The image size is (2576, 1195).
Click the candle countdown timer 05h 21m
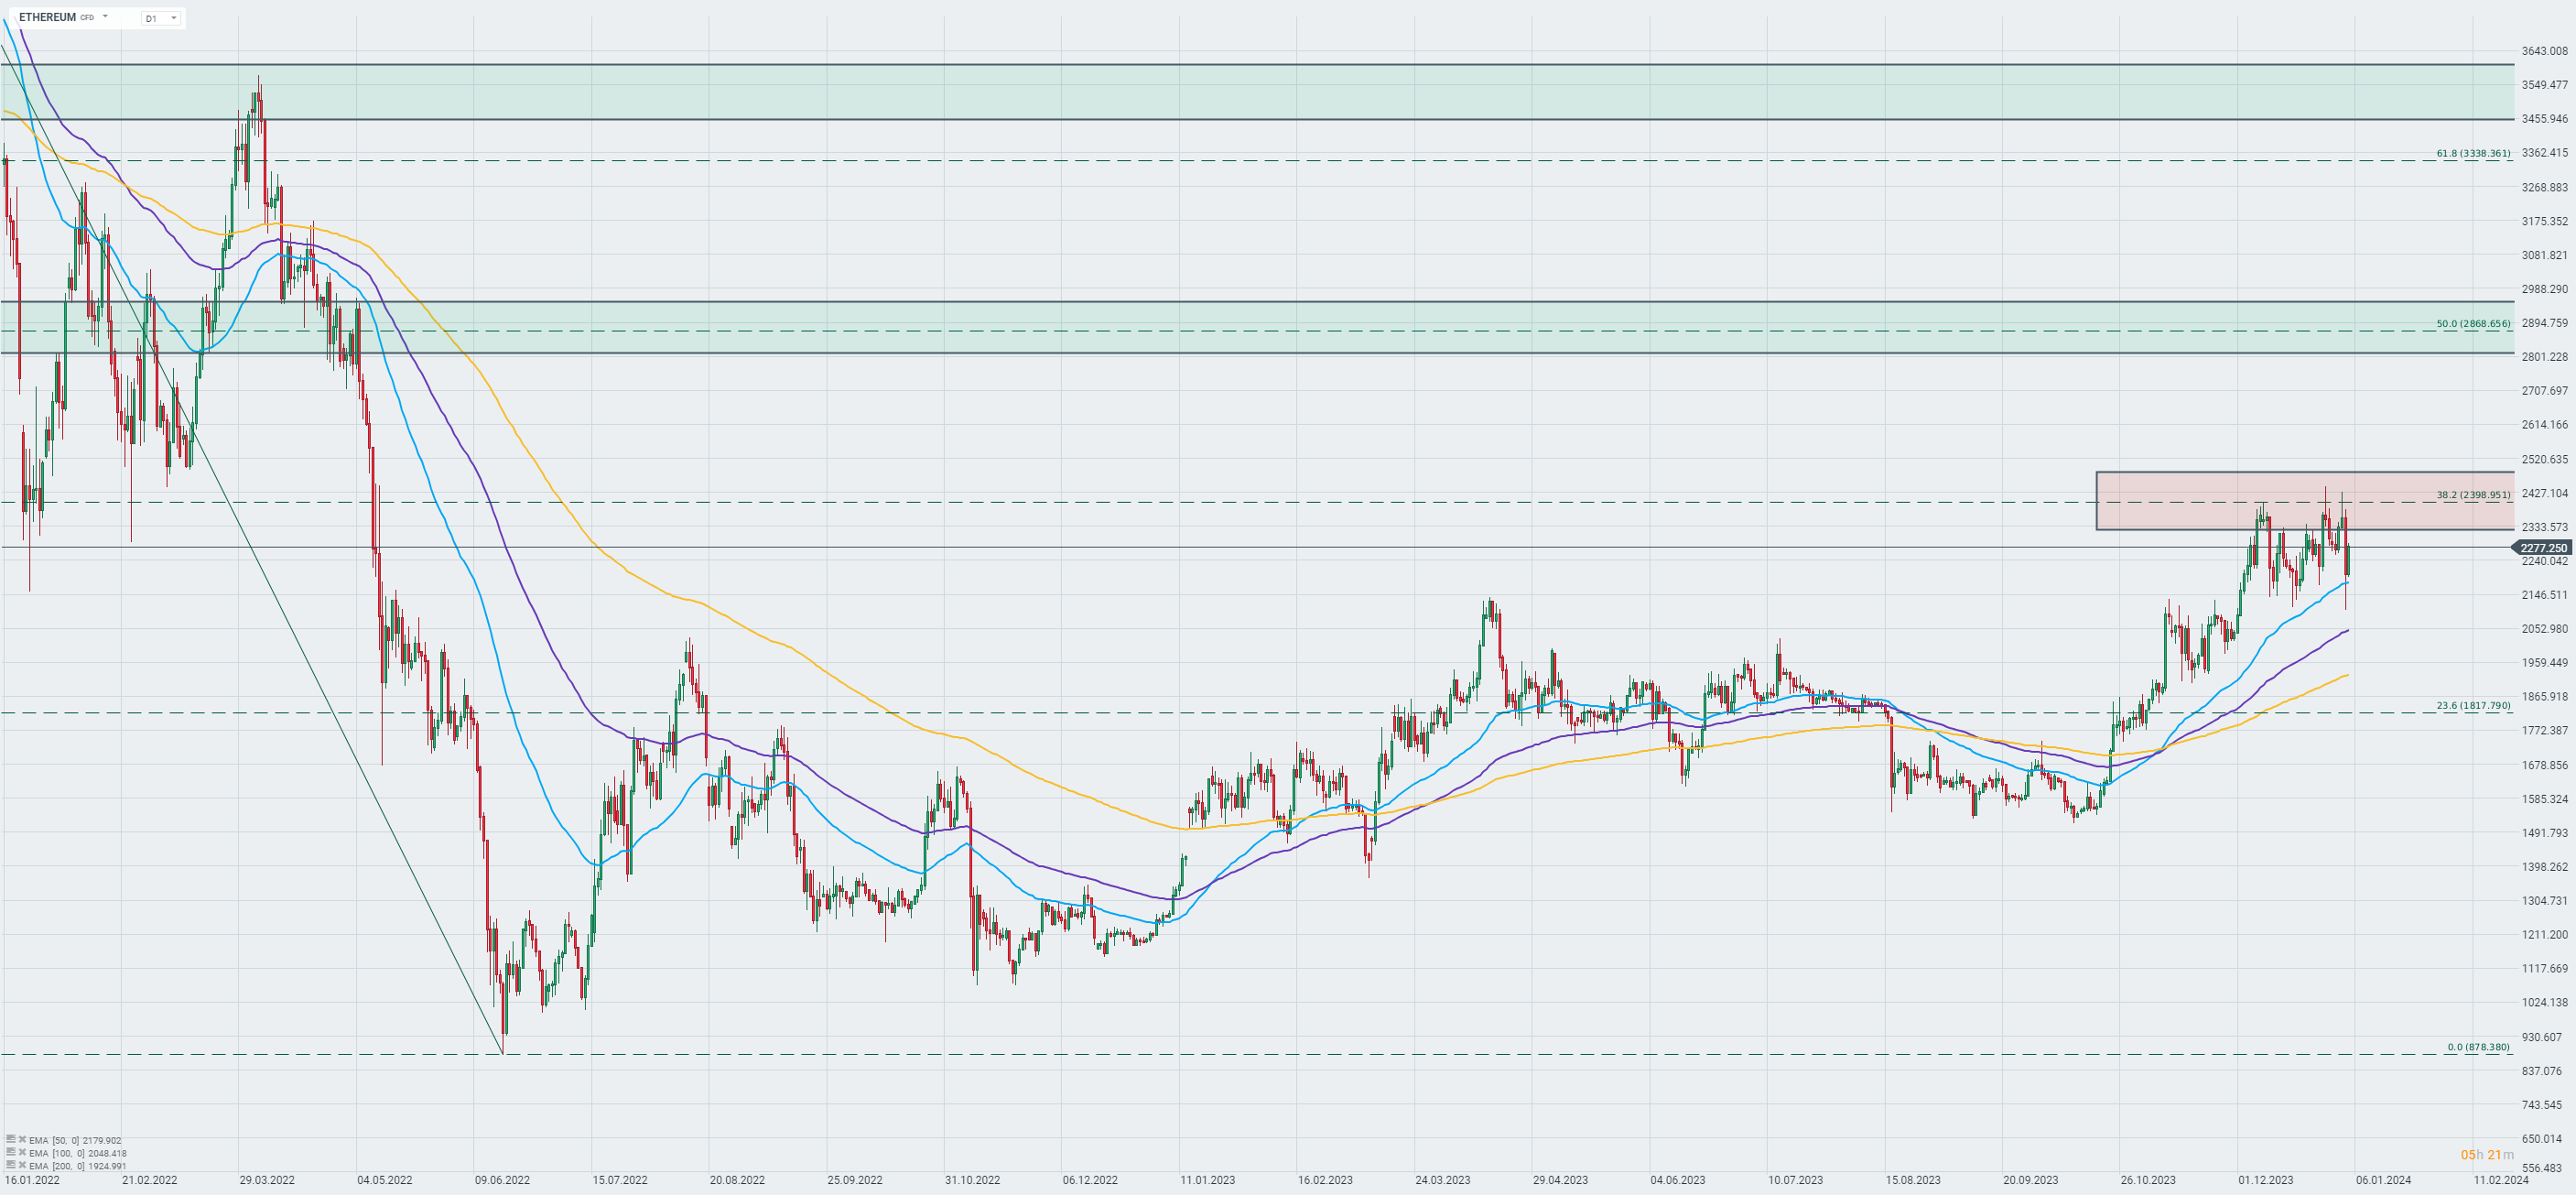pos(2486,1155)
